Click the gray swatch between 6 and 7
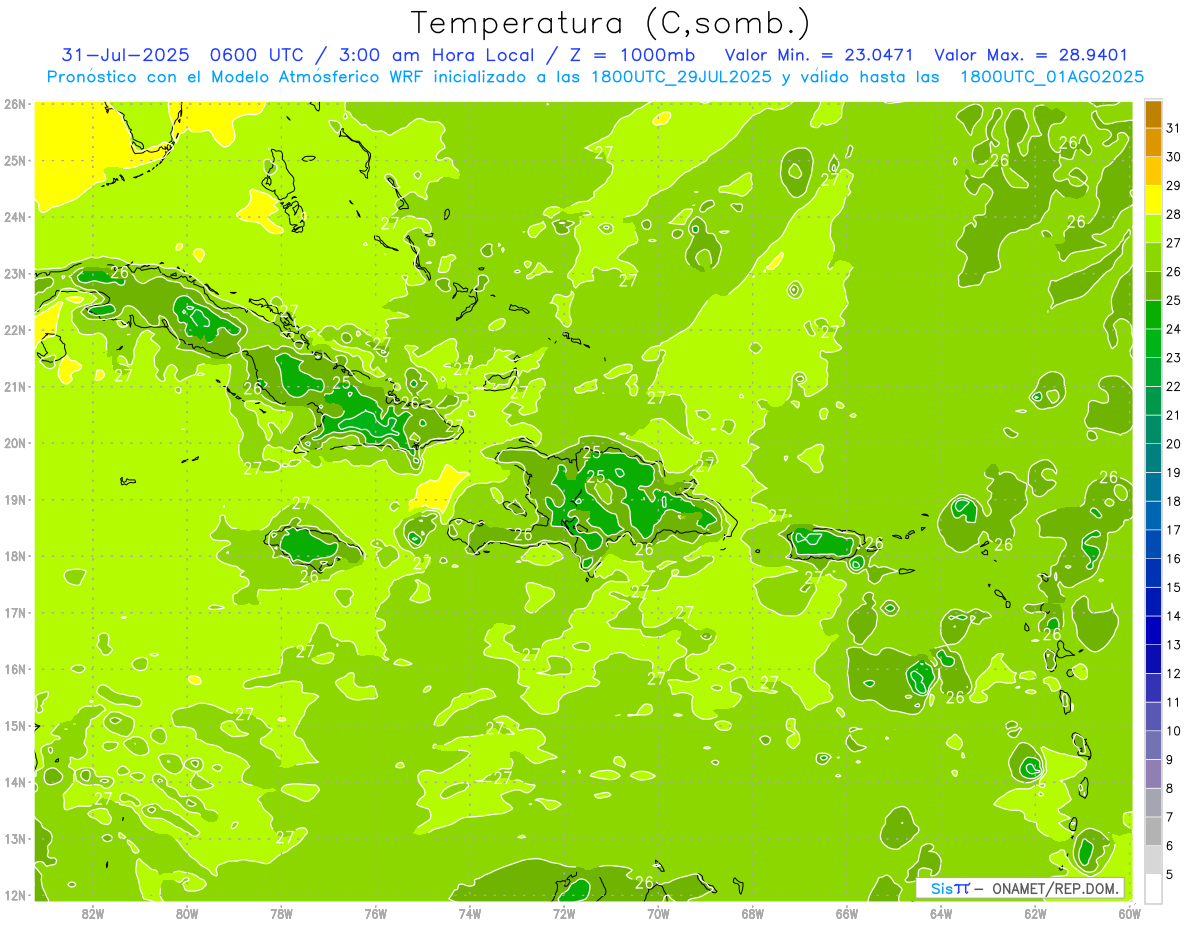1200x927 pixels. pos(1153,831)
